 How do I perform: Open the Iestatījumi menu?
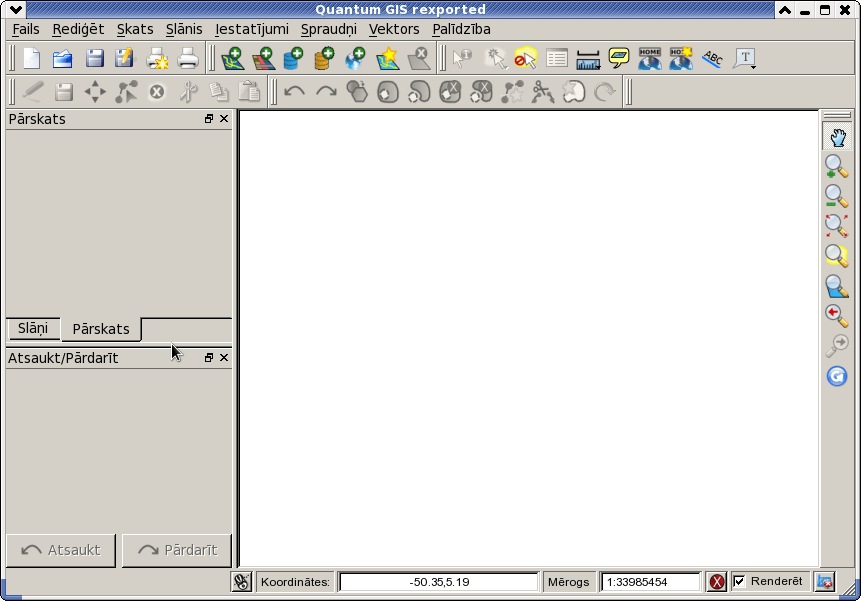tap(251, 29)
